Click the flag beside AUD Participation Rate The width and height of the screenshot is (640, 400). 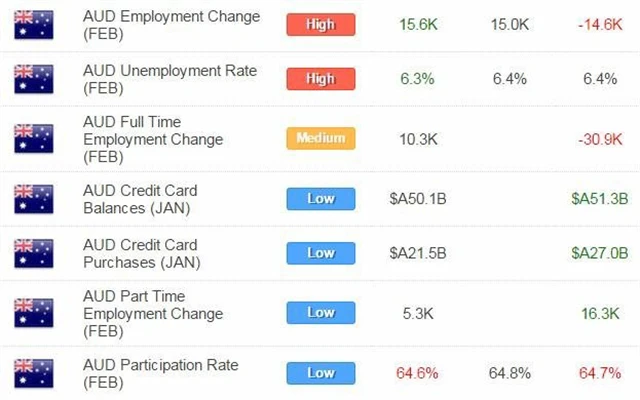[34, 373]
